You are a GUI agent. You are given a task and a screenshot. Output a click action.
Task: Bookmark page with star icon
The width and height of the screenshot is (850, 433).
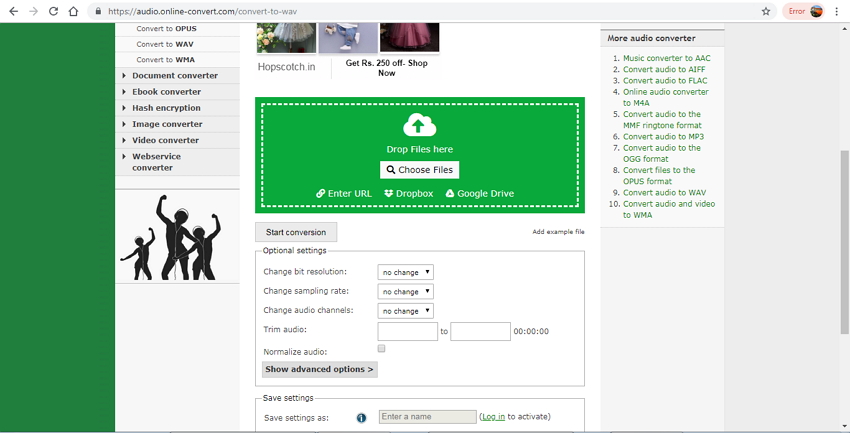[766, 11]
